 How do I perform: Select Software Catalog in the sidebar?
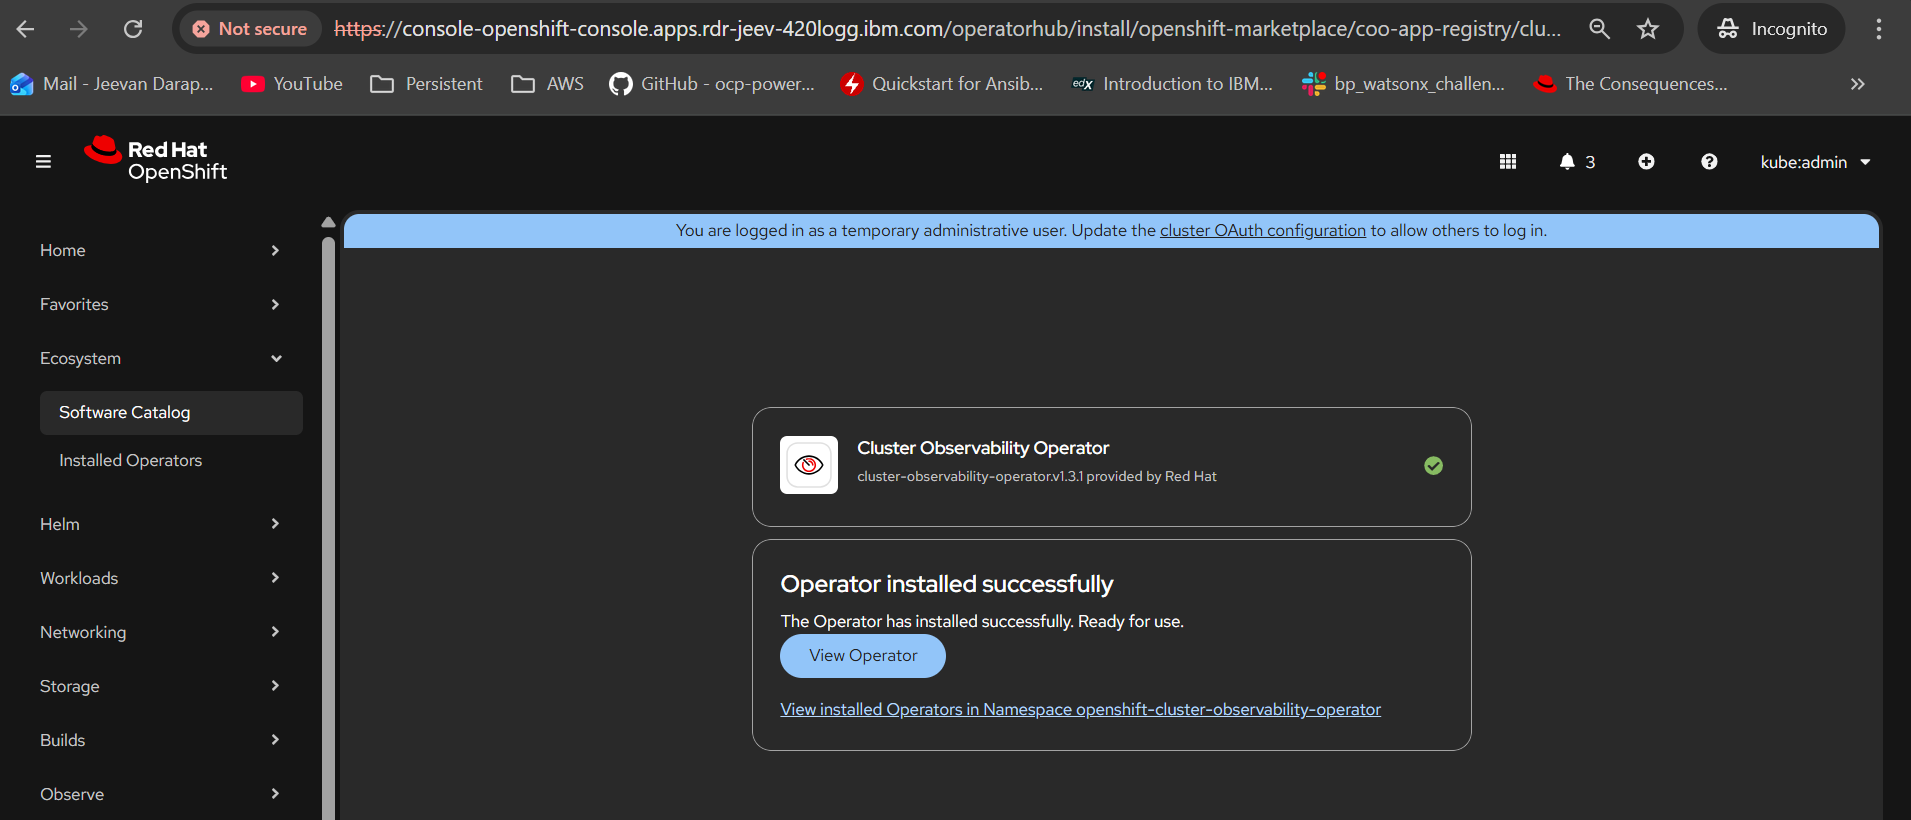coord(171,413)
